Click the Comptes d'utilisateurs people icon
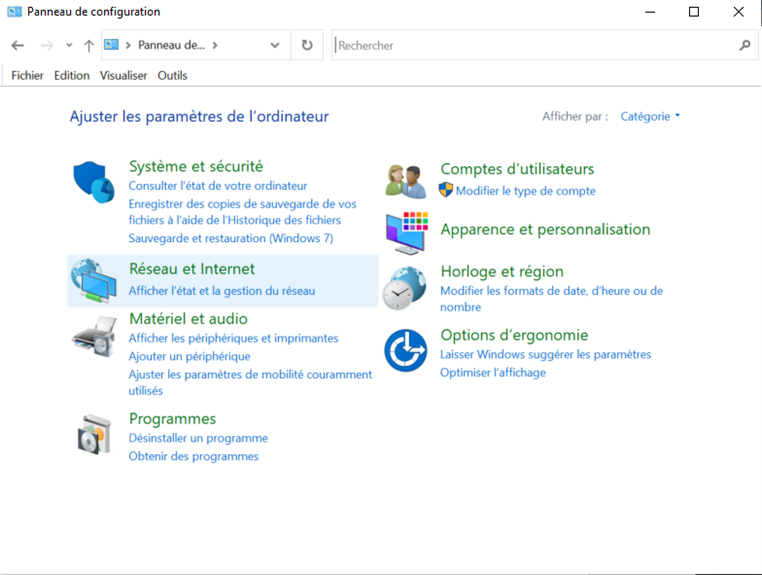This screenshot has height=575, width=762. click(406, 180)
